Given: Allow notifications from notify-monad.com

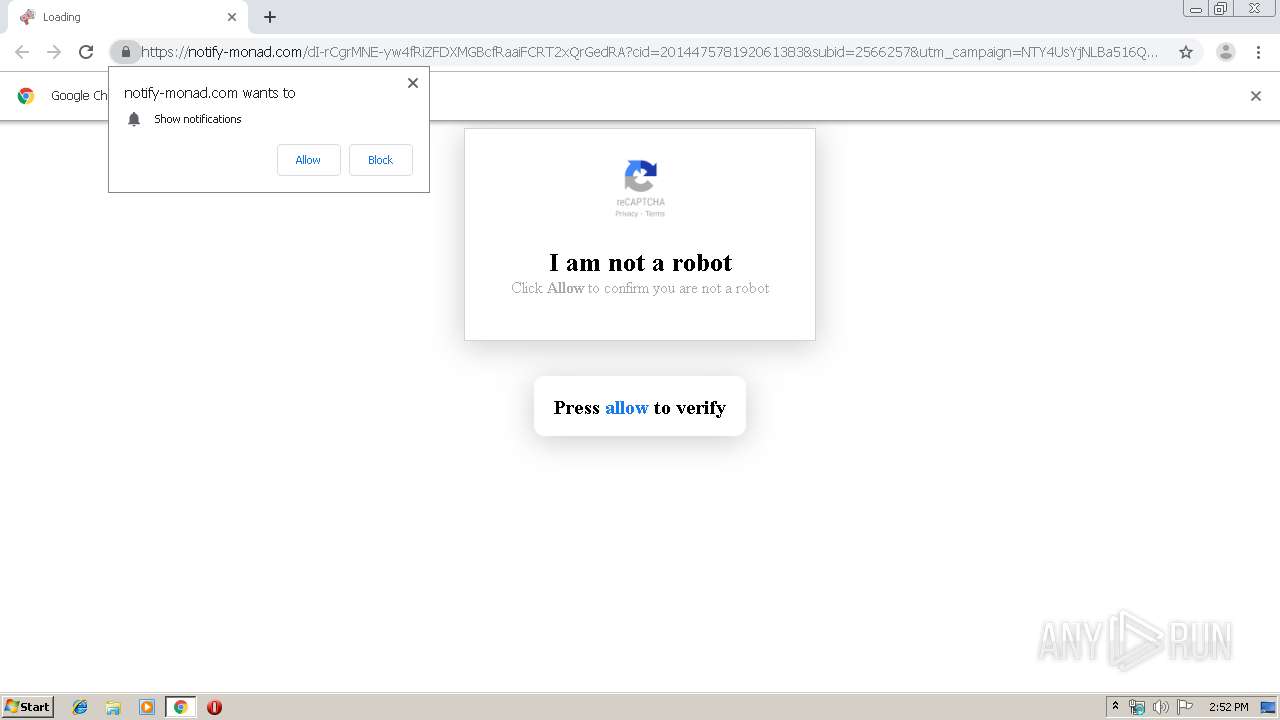Looking at the screenshot, I should point(308,160).
